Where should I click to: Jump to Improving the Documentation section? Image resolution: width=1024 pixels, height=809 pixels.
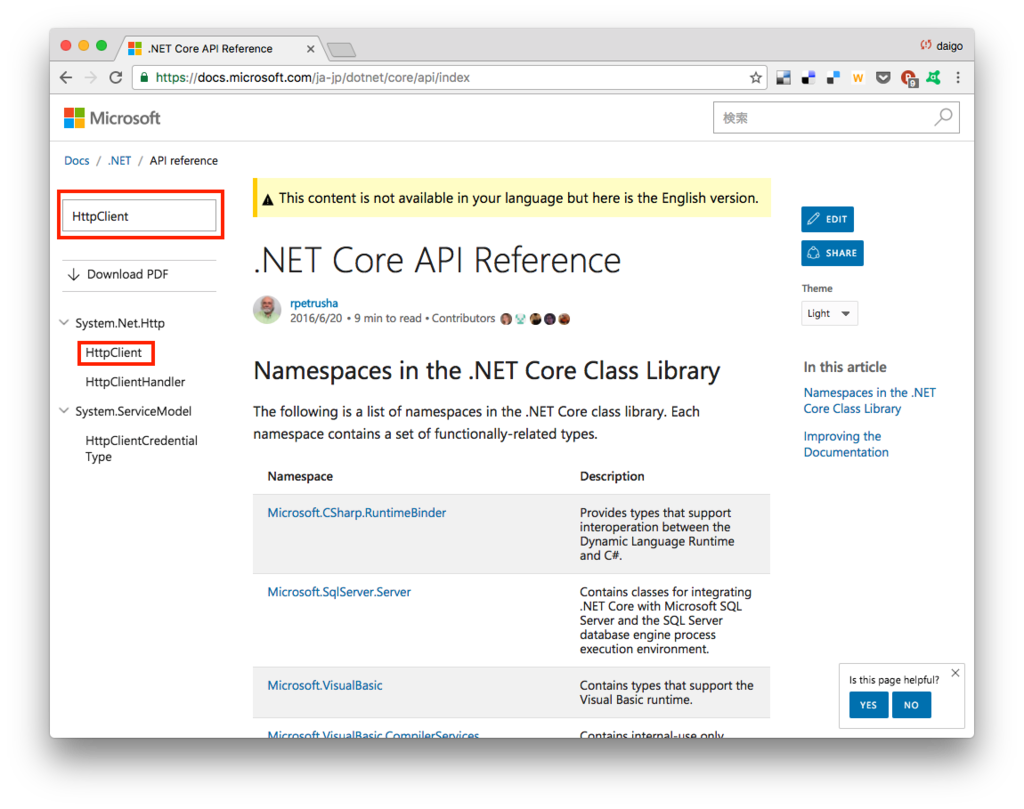pos(846,444)
